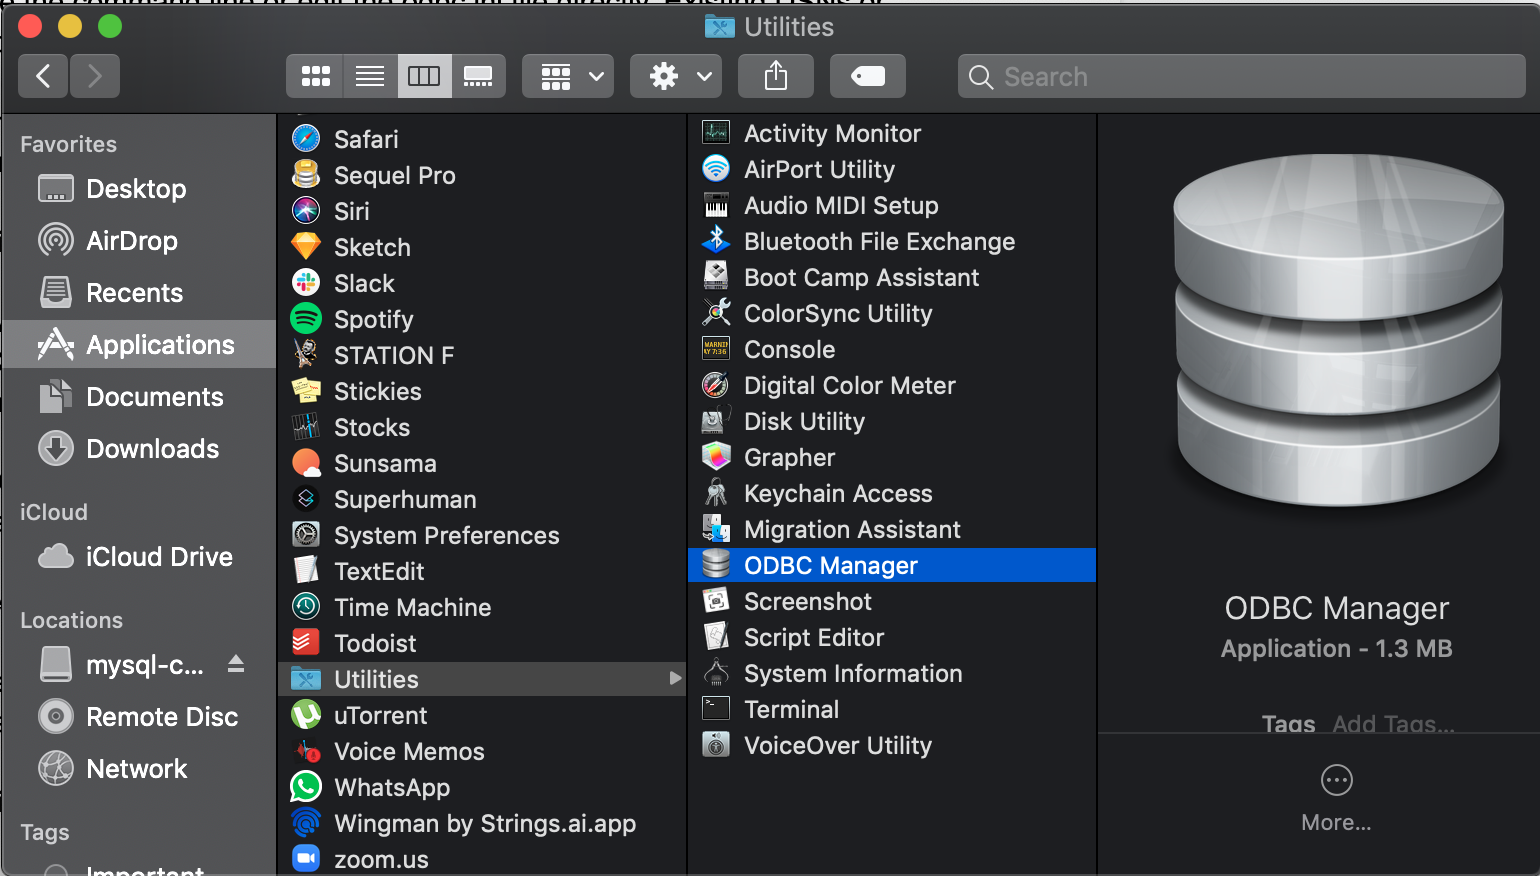
Task: Select Recents in the sidebar
Action: tap(139, 293)
